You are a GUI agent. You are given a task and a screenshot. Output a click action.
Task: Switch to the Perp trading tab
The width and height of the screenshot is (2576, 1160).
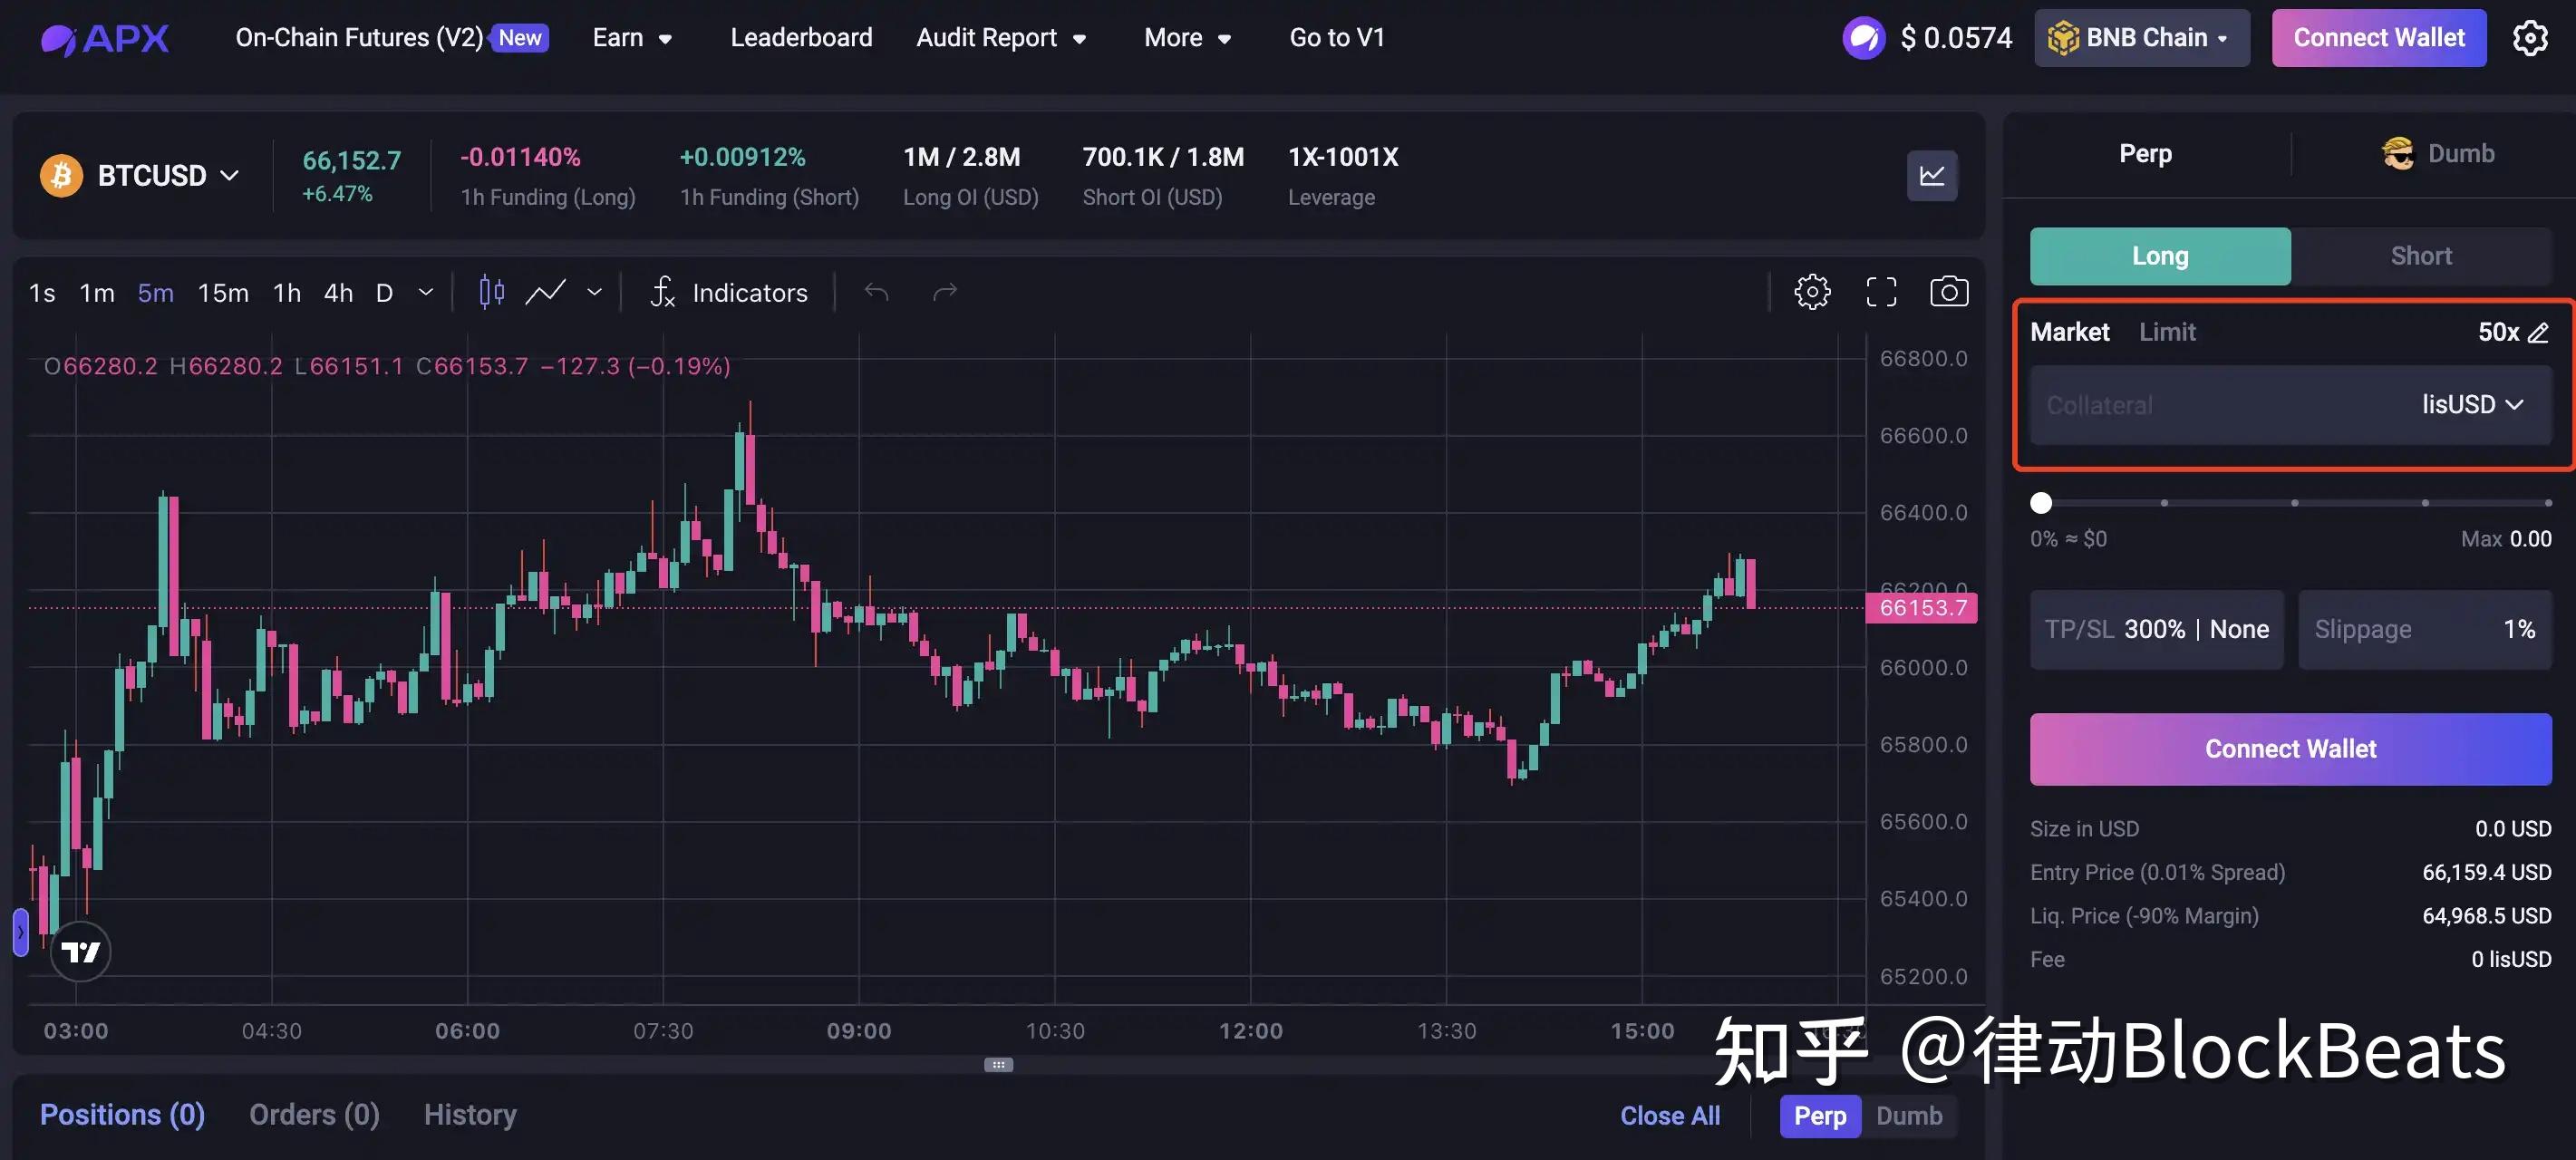tap(2145, 154)
